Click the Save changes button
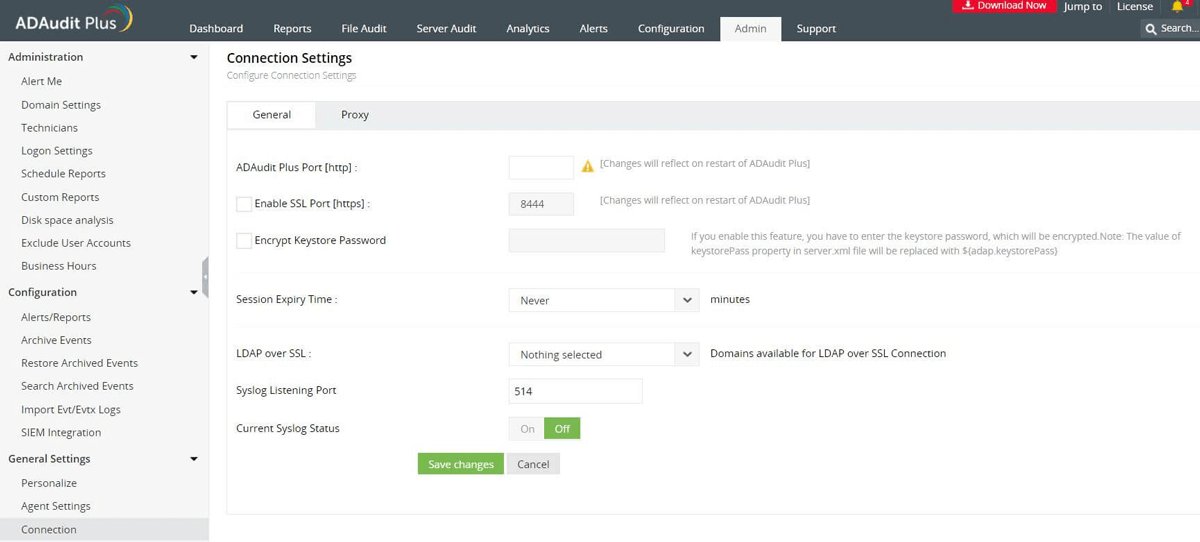The width and height of the screenshot is (1200, 542). coord(460,464)
